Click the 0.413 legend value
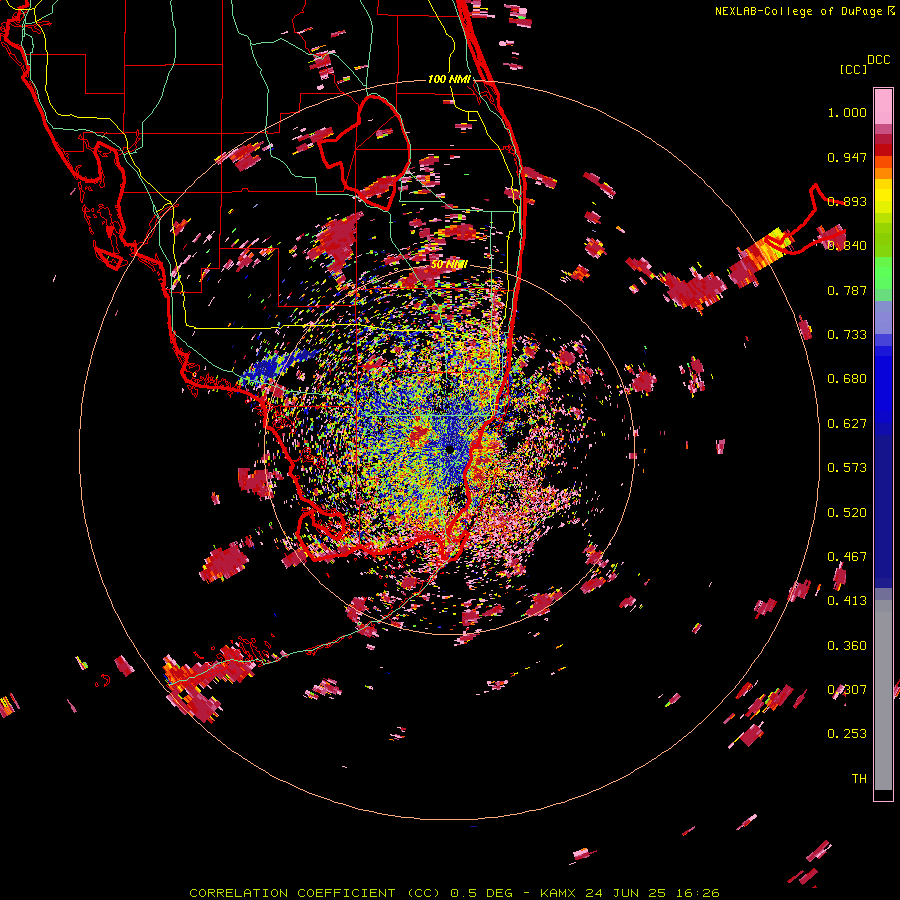Viewport: 900px width, 900px height. (847, 601)
